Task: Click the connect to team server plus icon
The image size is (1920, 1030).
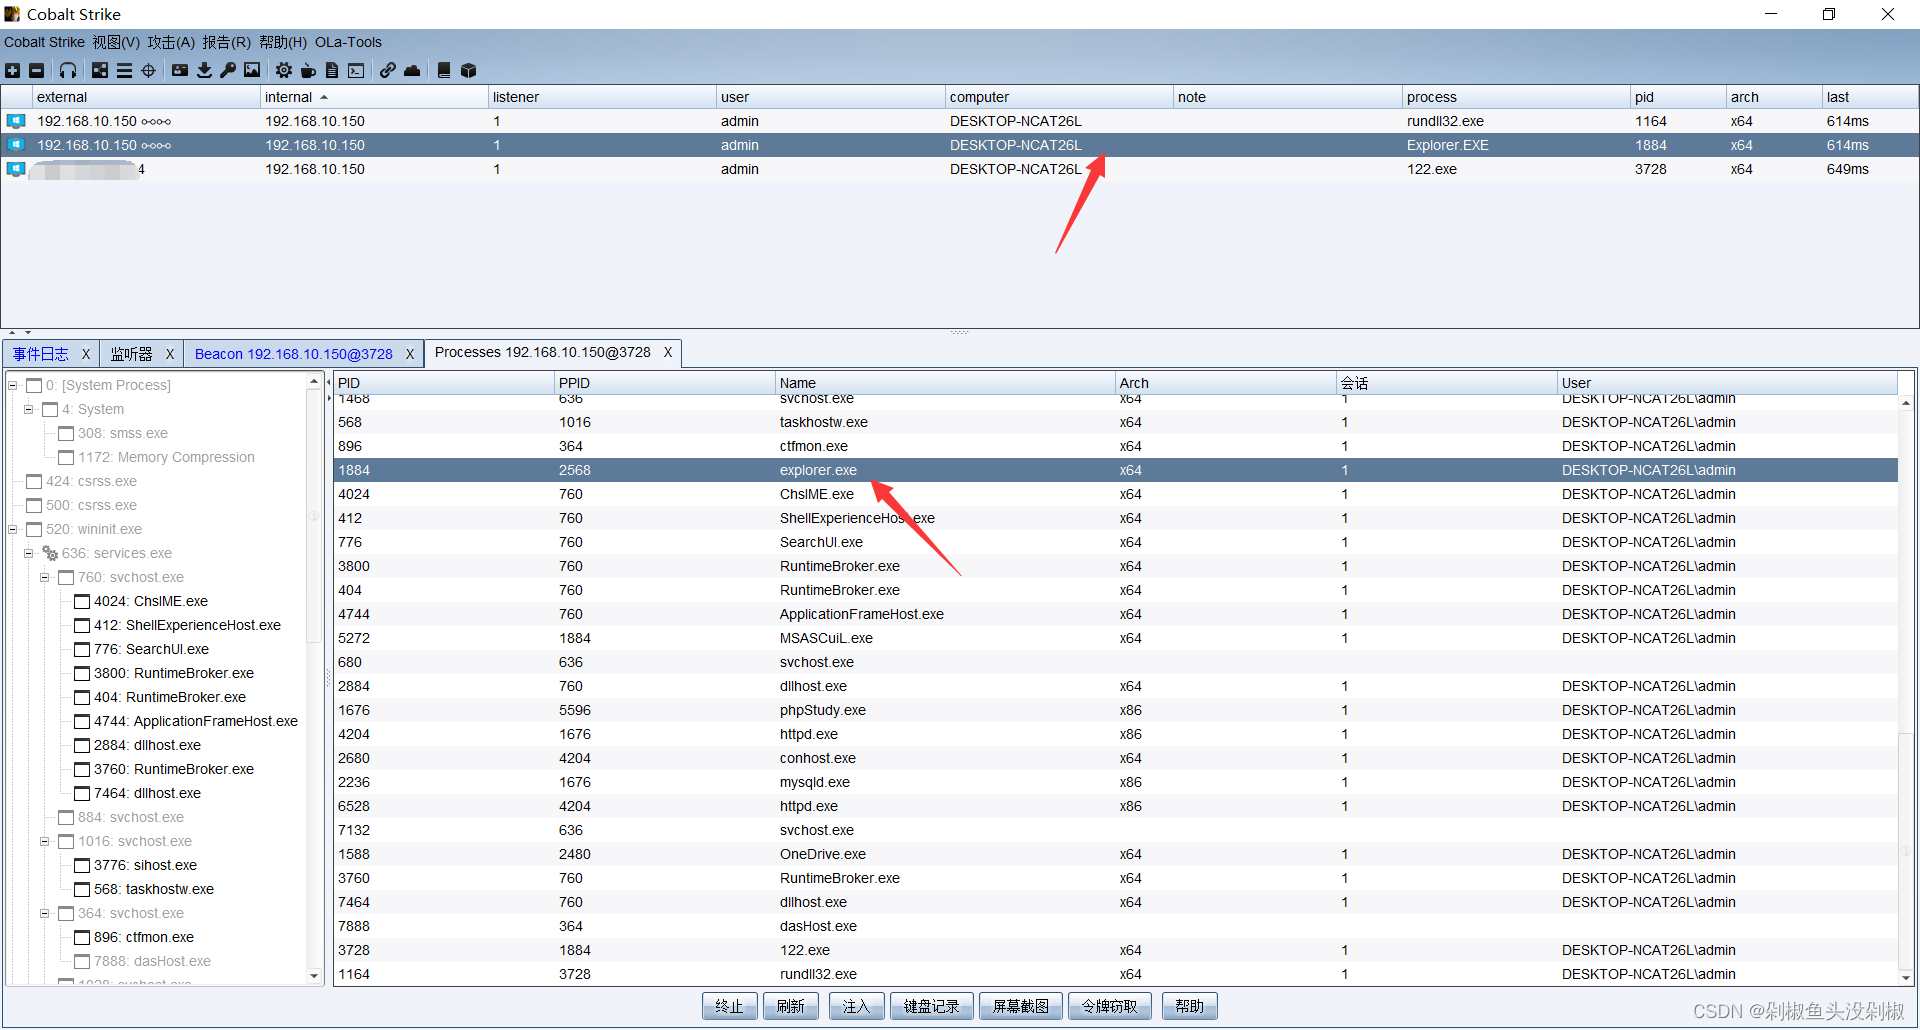Action: pyautogui.click(x=12, y=70)
